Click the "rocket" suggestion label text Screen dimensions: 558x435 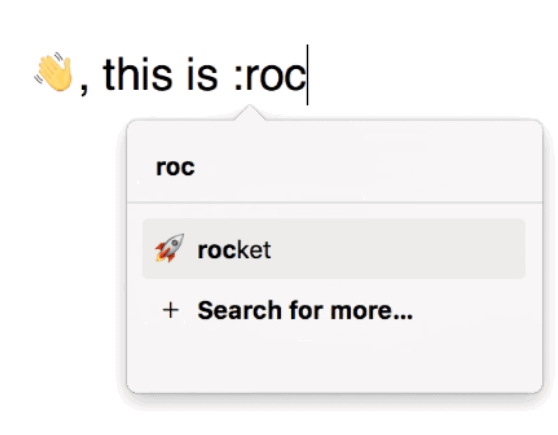[234, 250]
